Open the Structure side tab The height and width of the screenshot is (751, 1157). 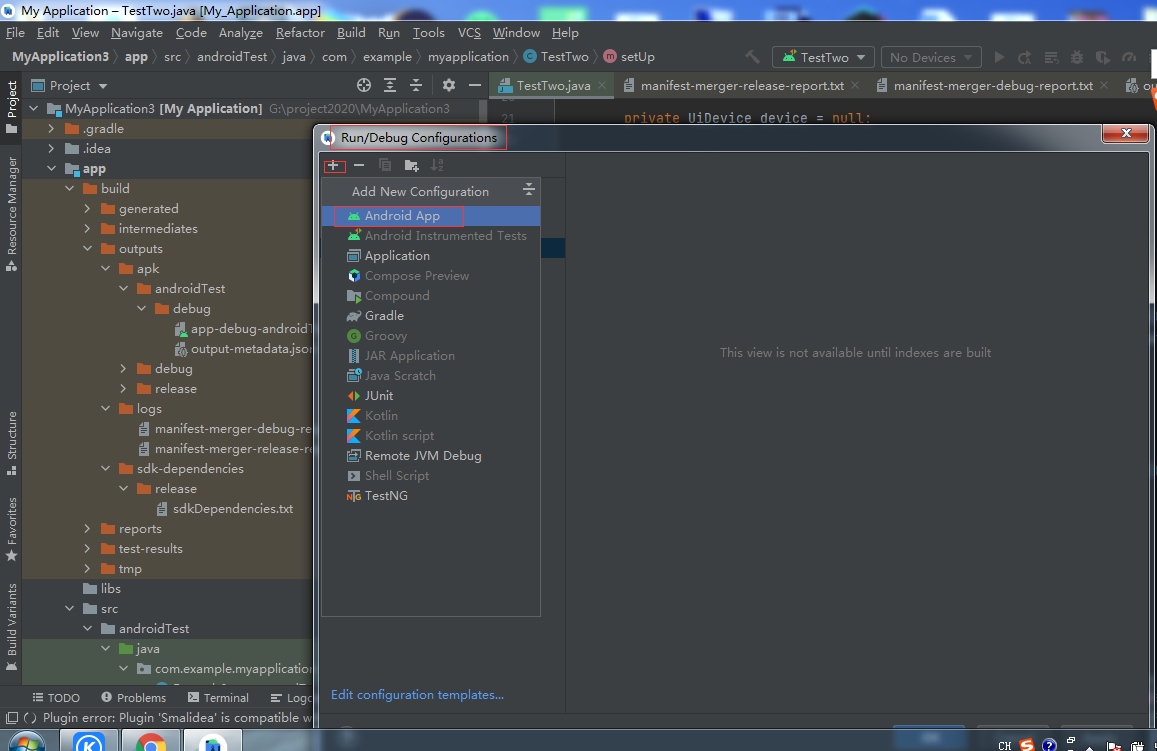pos(11,443)
